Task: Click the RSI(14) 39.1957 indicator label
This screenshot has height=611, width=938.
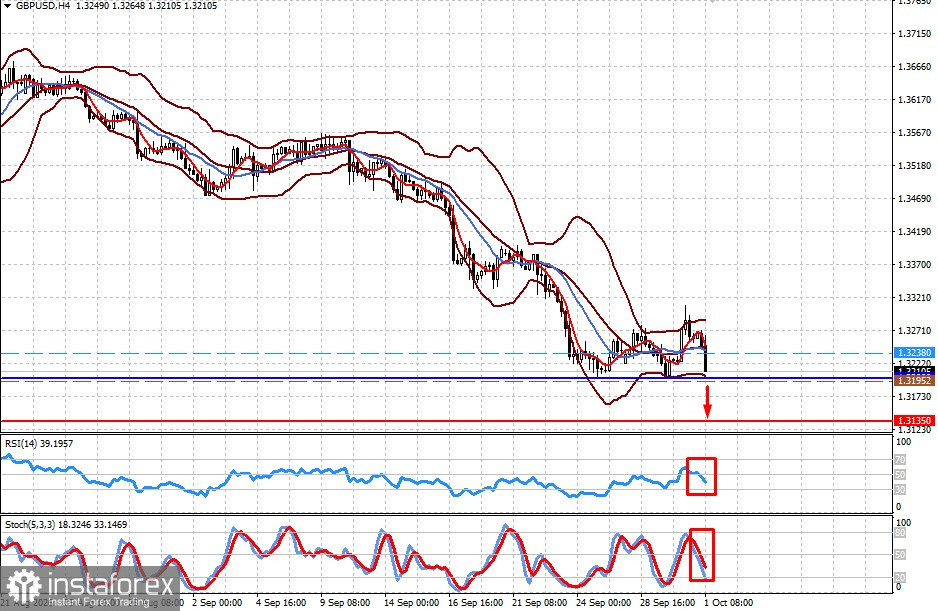Action: coord(39,443)
